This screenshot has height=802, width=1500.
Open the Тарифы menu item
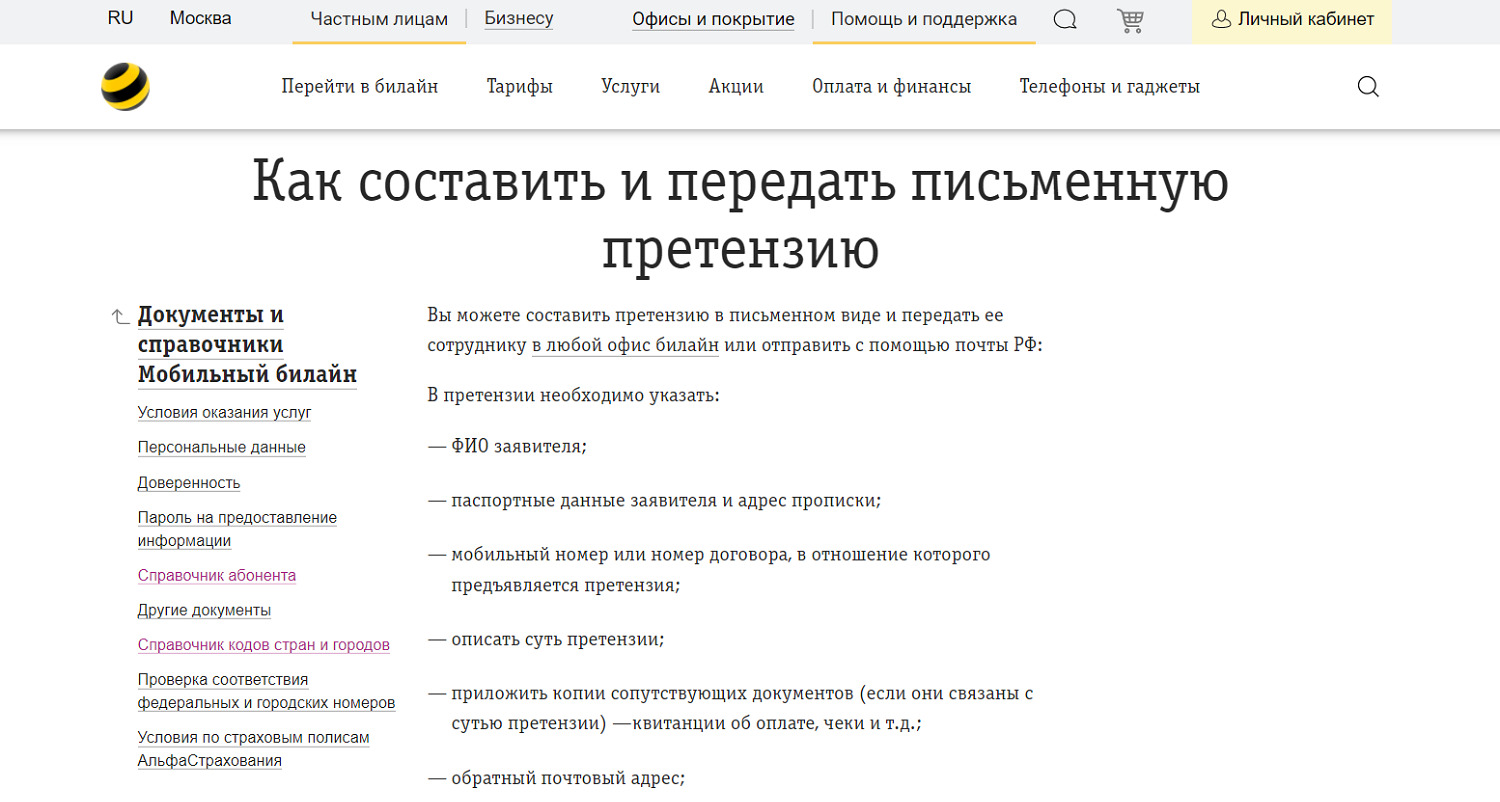pyautogui.click(x=520, y=87)
